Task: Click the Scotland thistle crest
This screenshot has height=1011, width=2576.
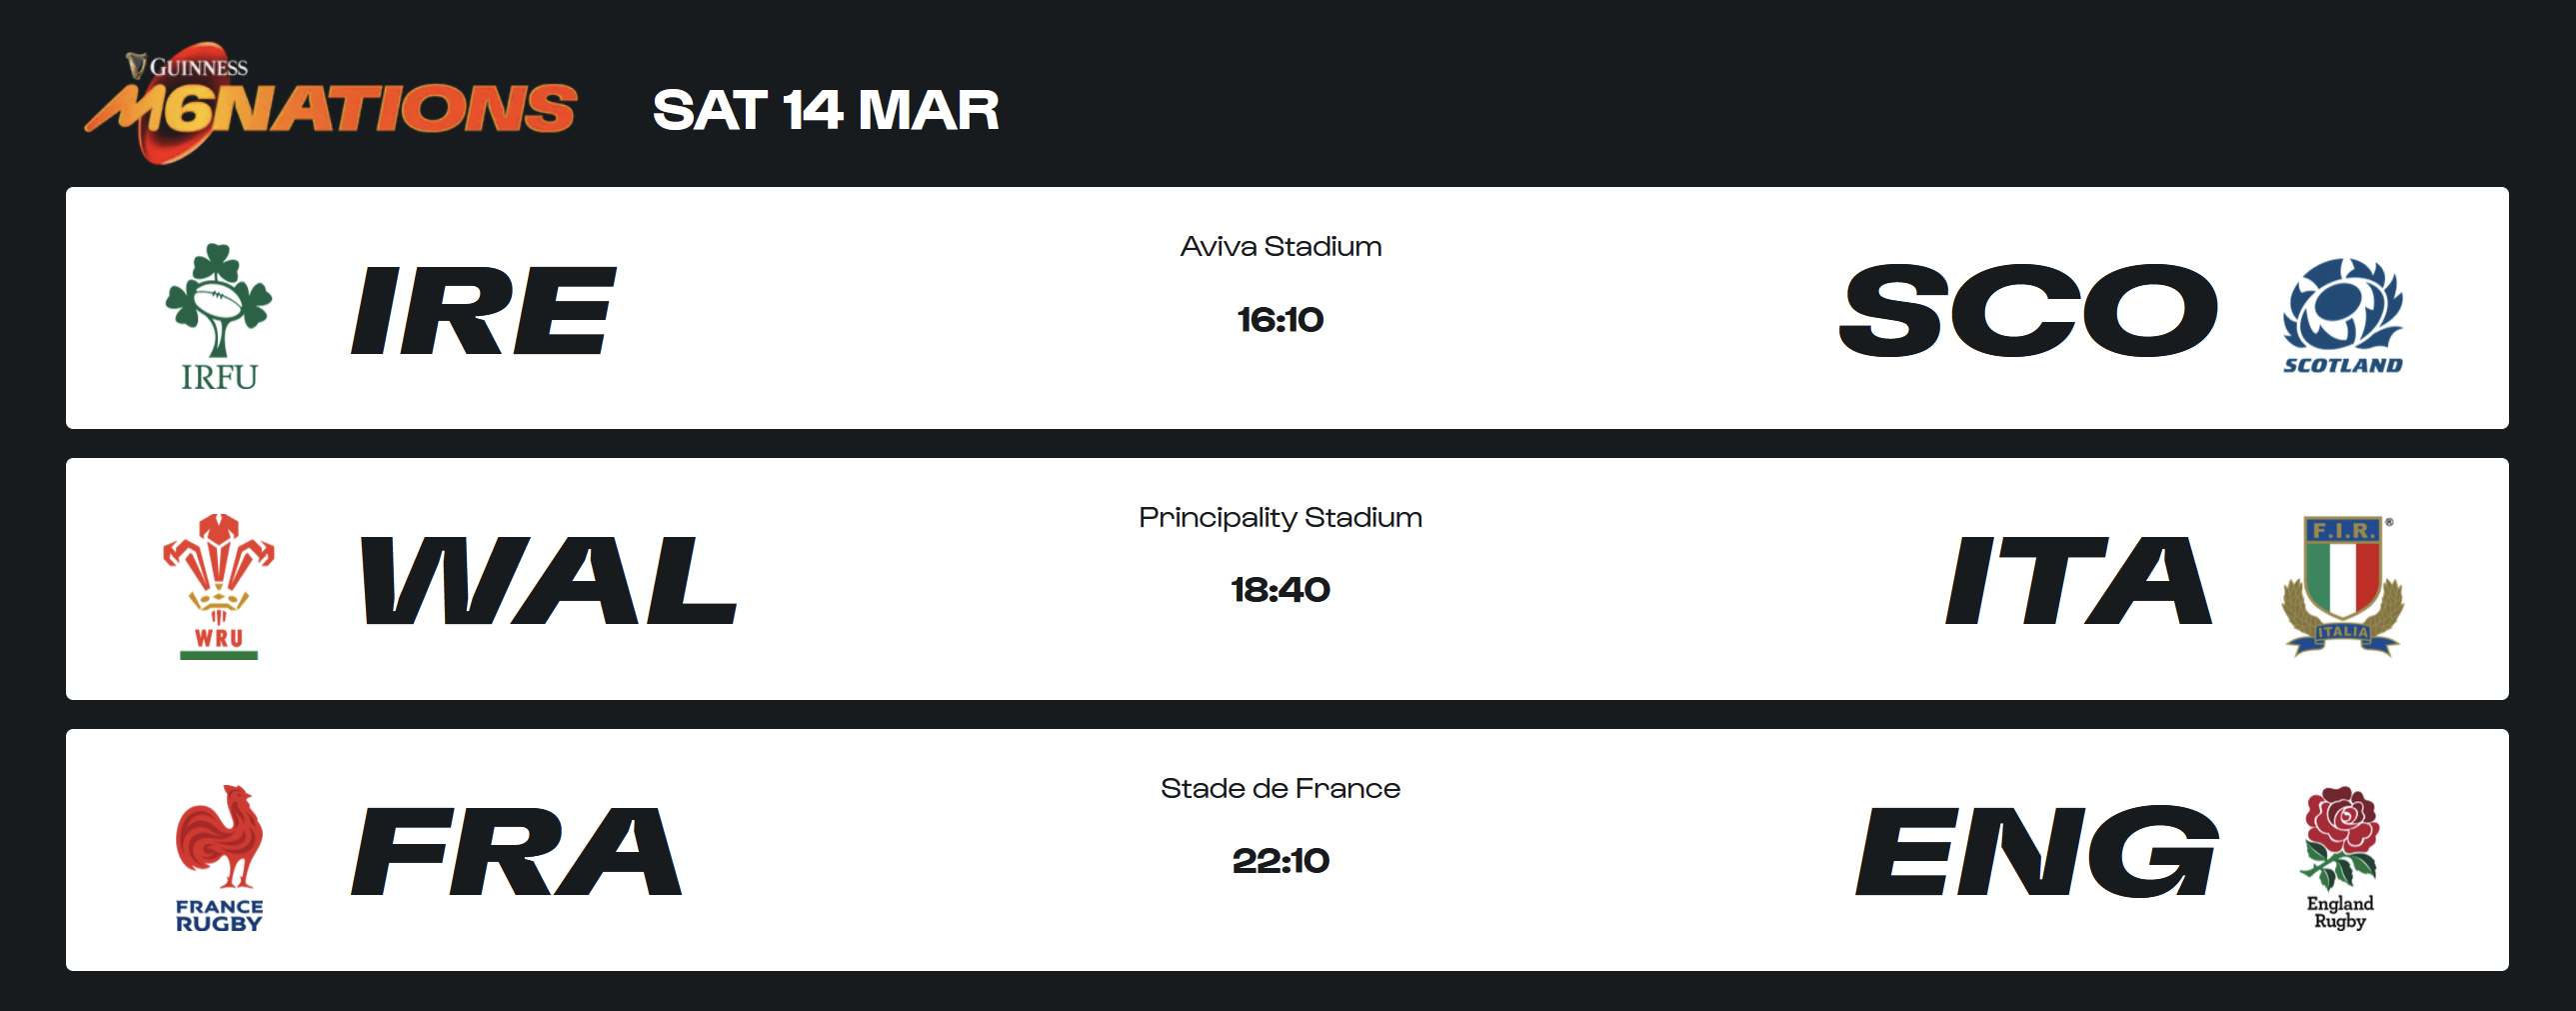Action: 2342,315
